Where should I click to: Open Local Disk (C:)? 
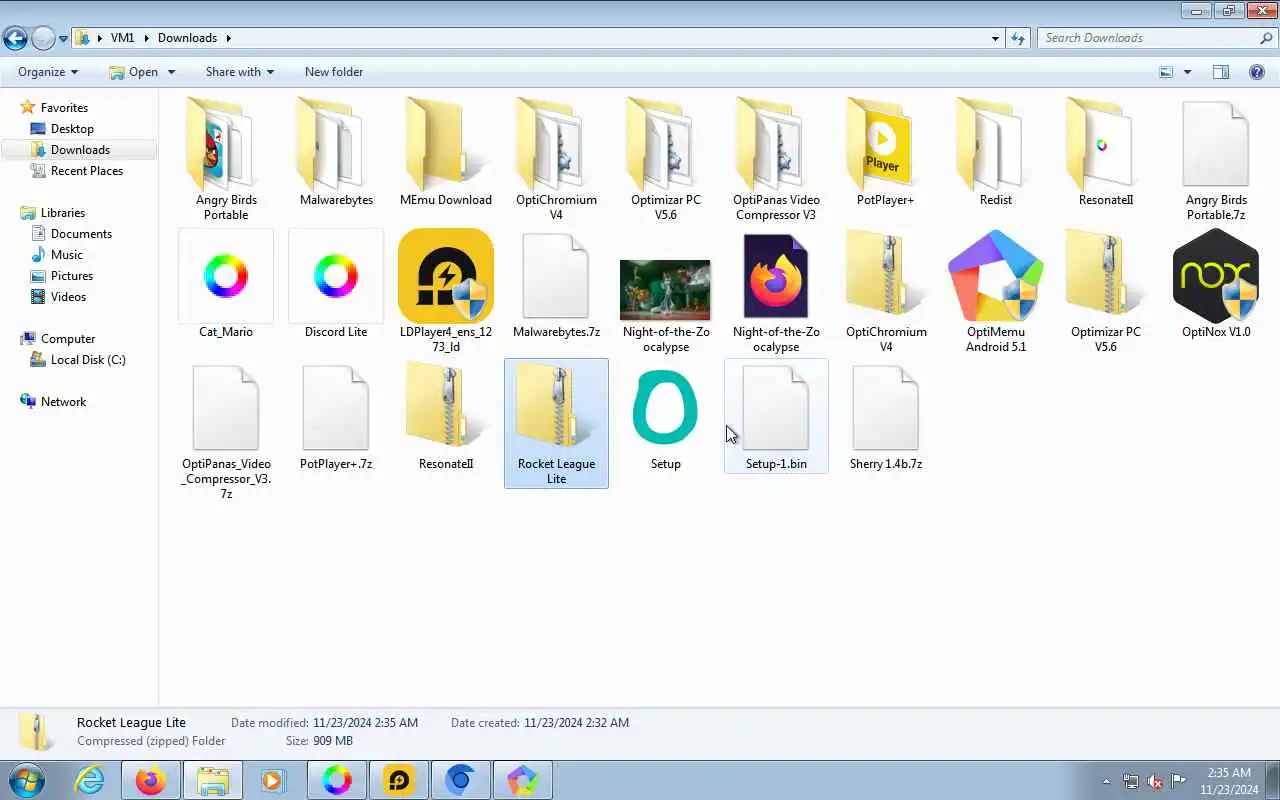pos(88,360)
